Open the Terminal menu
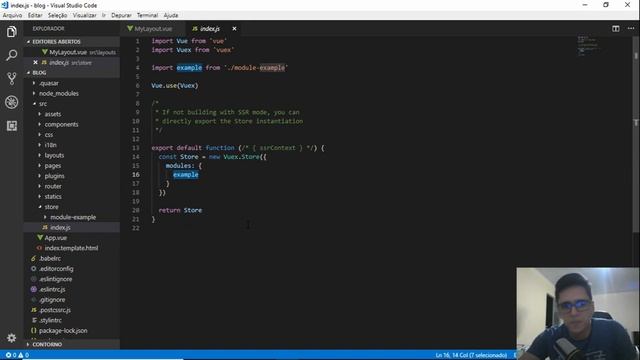This screenshot has height=360, width=640. (147, 15)
